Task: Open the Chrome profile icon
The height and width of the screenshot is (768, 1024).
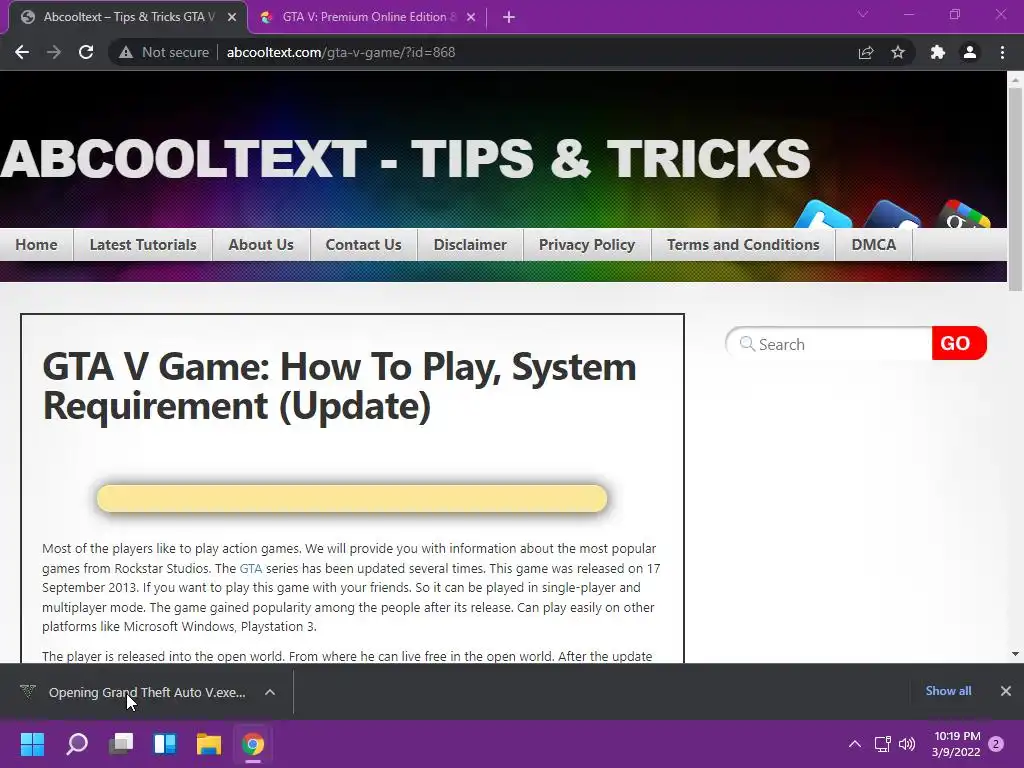Action: [970, 52]
